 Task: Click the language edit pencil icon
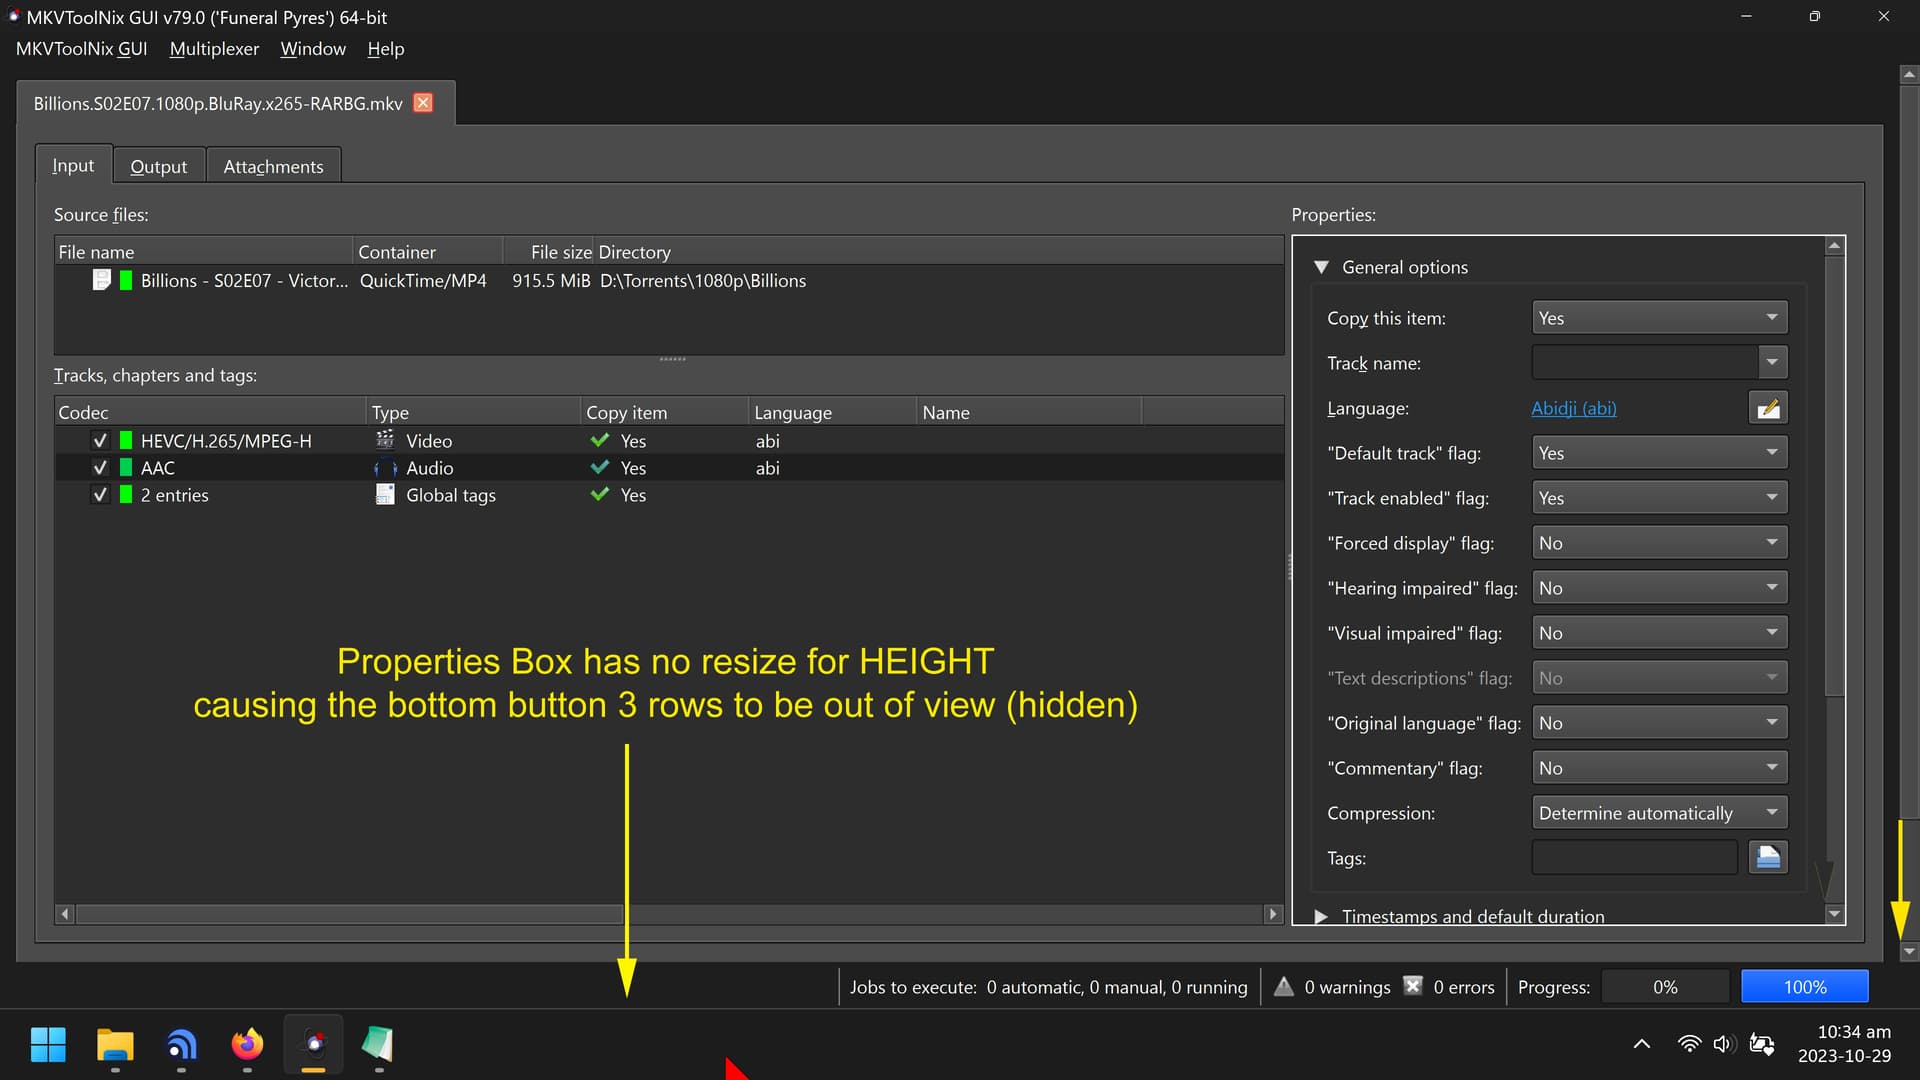(1767, 408)
